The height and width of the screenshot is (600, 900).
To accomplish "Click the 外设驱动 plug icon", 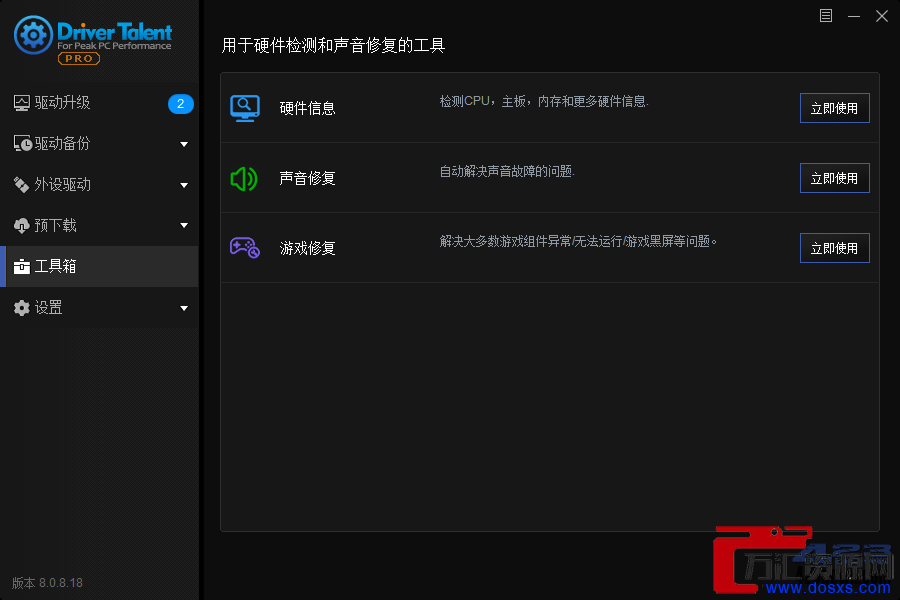I will point(21,184).
